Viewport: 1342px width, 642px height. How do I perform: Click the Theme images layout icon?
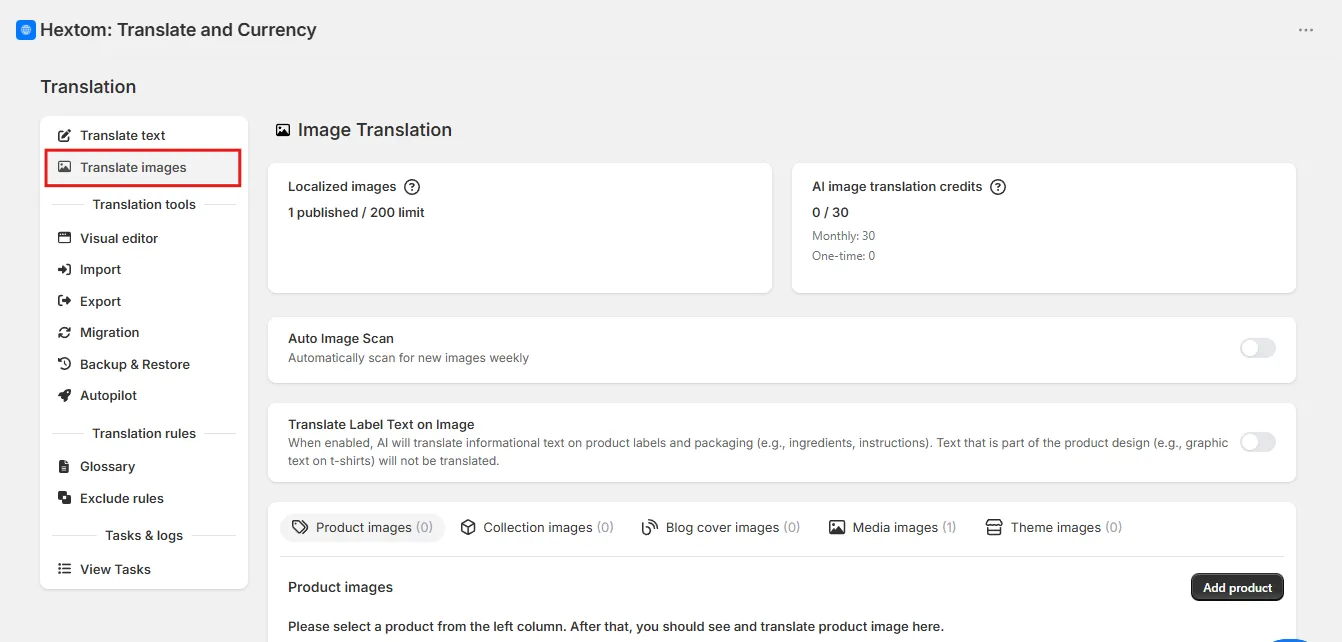tap(994, 527)
